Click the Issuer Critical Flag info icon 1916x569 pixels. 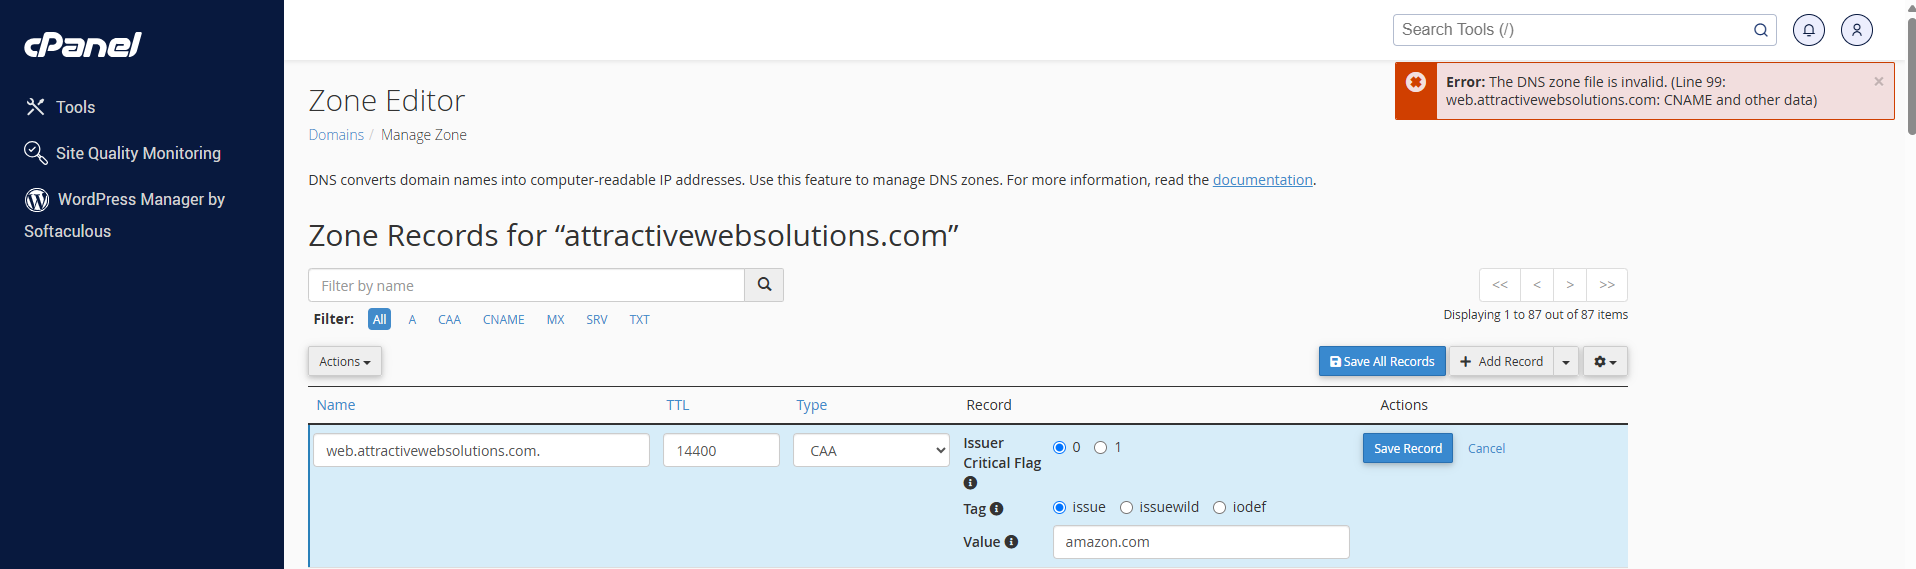(970, 483)
